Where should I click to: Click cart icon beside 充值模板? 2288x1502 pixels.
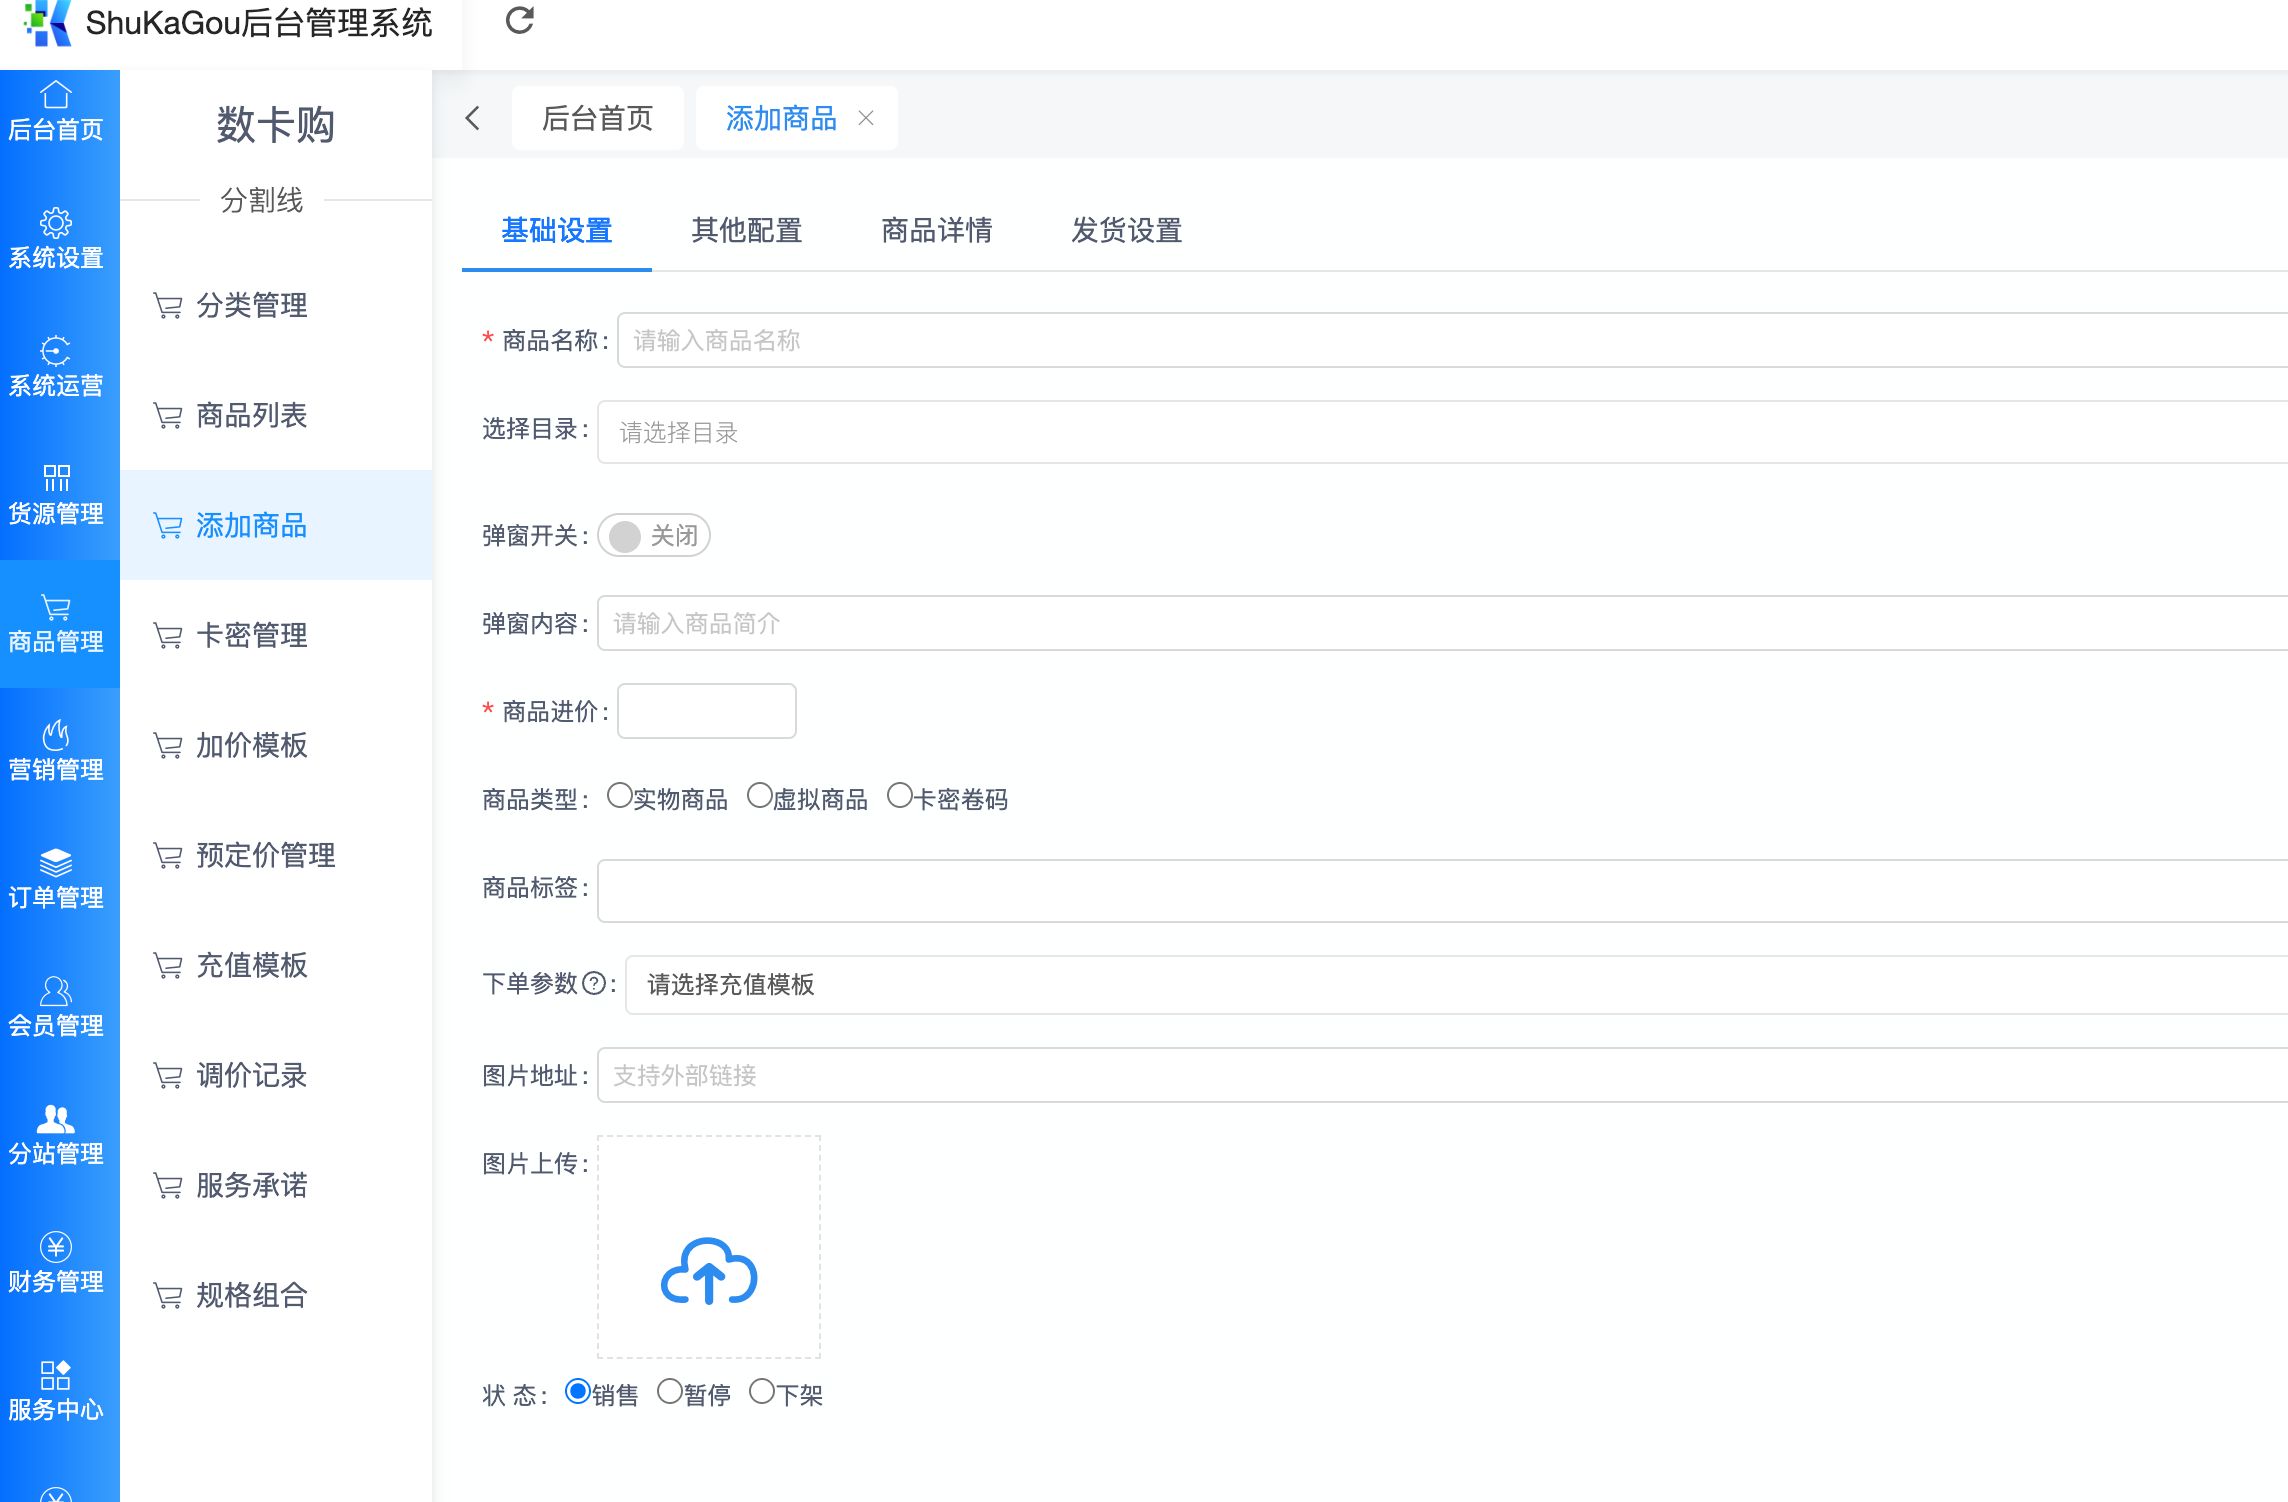coord(167,965)
